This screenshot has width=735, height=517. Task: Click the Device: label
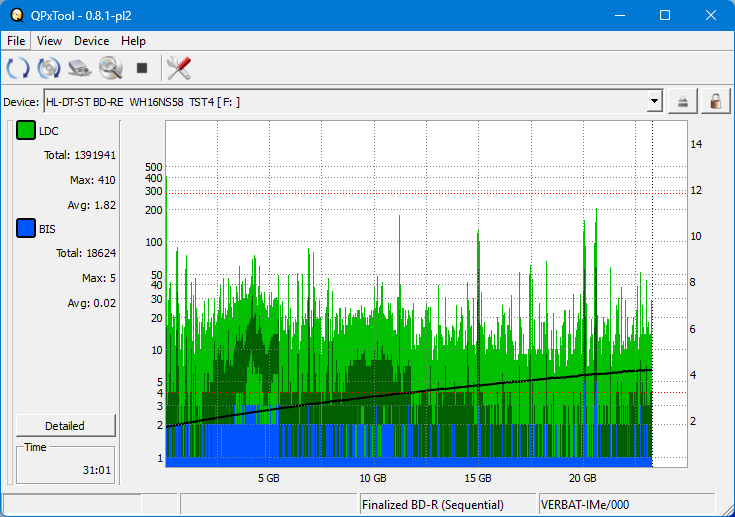coord(21,102)
